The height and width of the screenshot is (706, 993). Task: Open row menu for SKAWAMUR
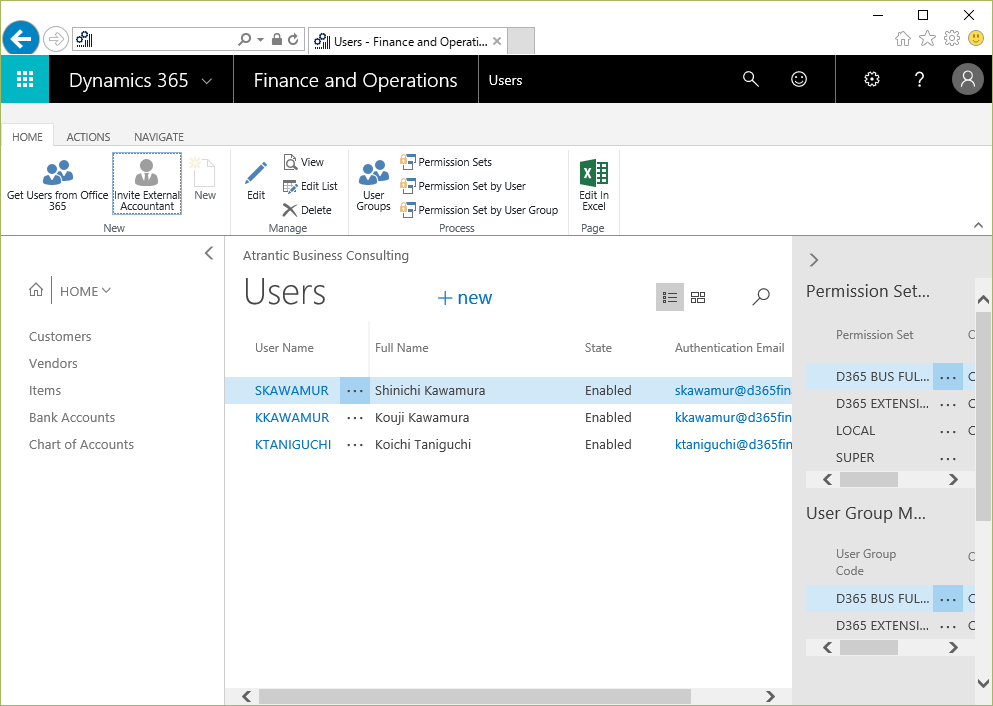coord(355,391)
